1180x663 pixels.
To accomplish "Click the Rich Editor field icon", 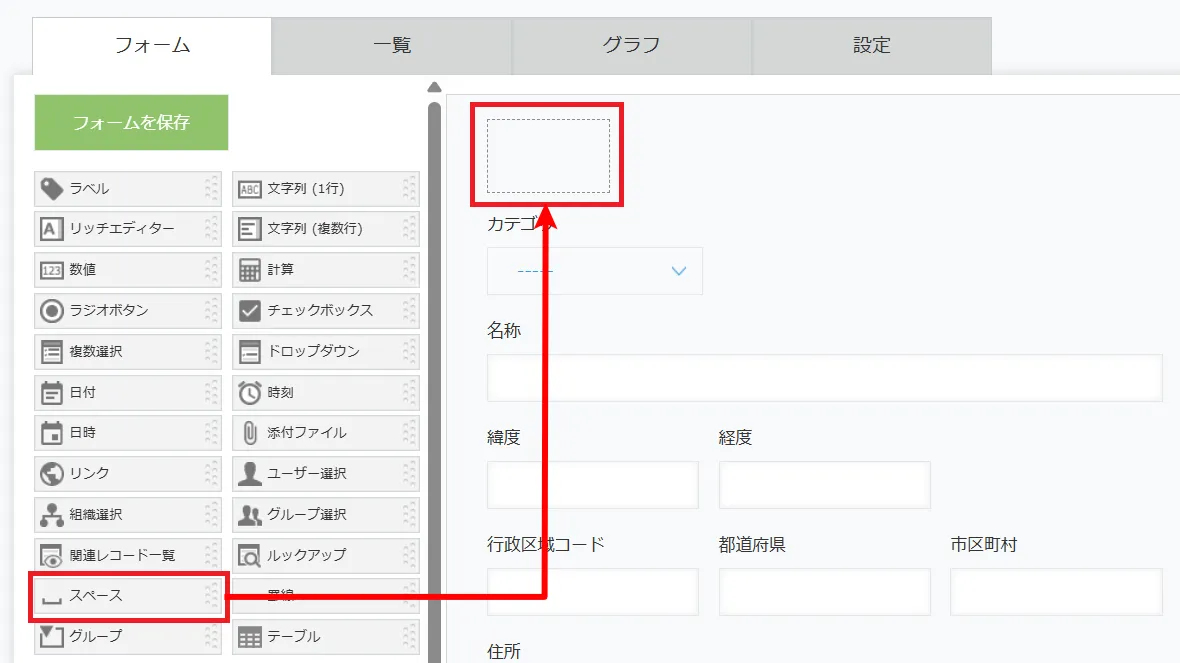I will tap(51, 229).
